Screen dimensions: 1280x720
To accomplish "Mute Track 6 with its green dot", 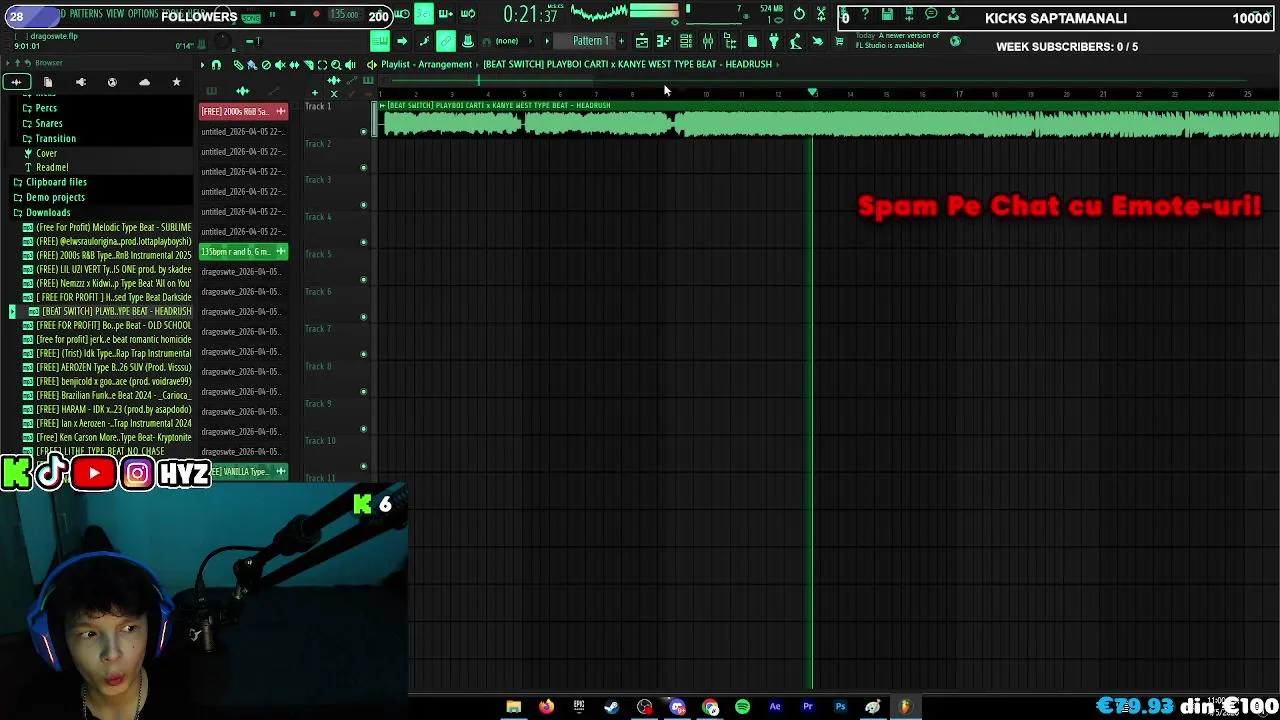I will click(363, 316).
